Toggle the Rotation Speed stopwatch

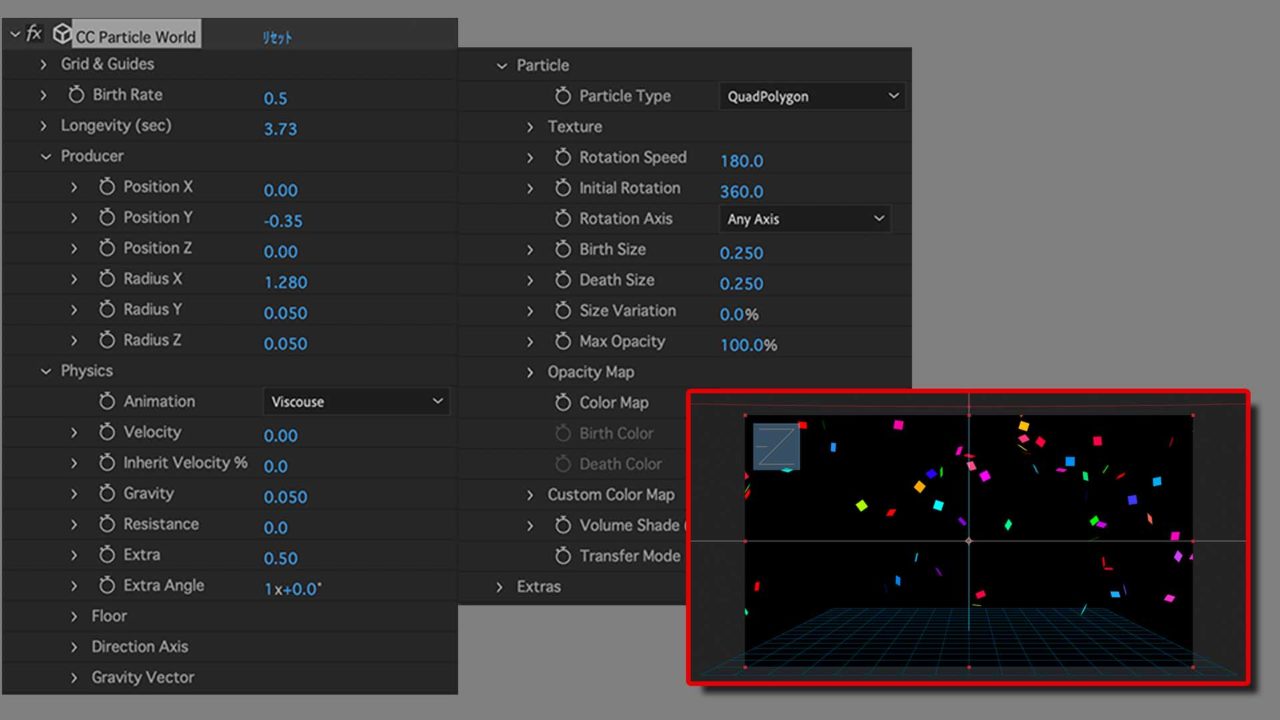563,158
